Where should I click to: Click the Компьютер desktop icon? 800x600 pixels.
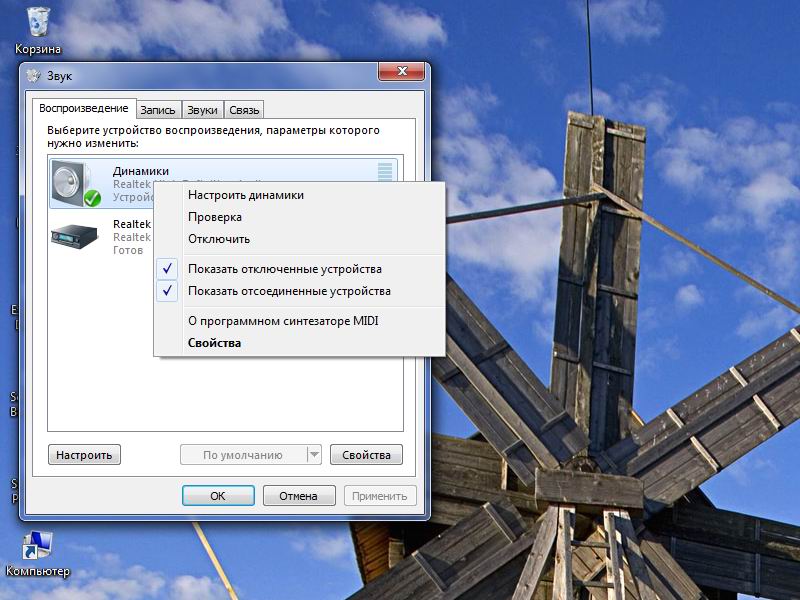[37, 545]
